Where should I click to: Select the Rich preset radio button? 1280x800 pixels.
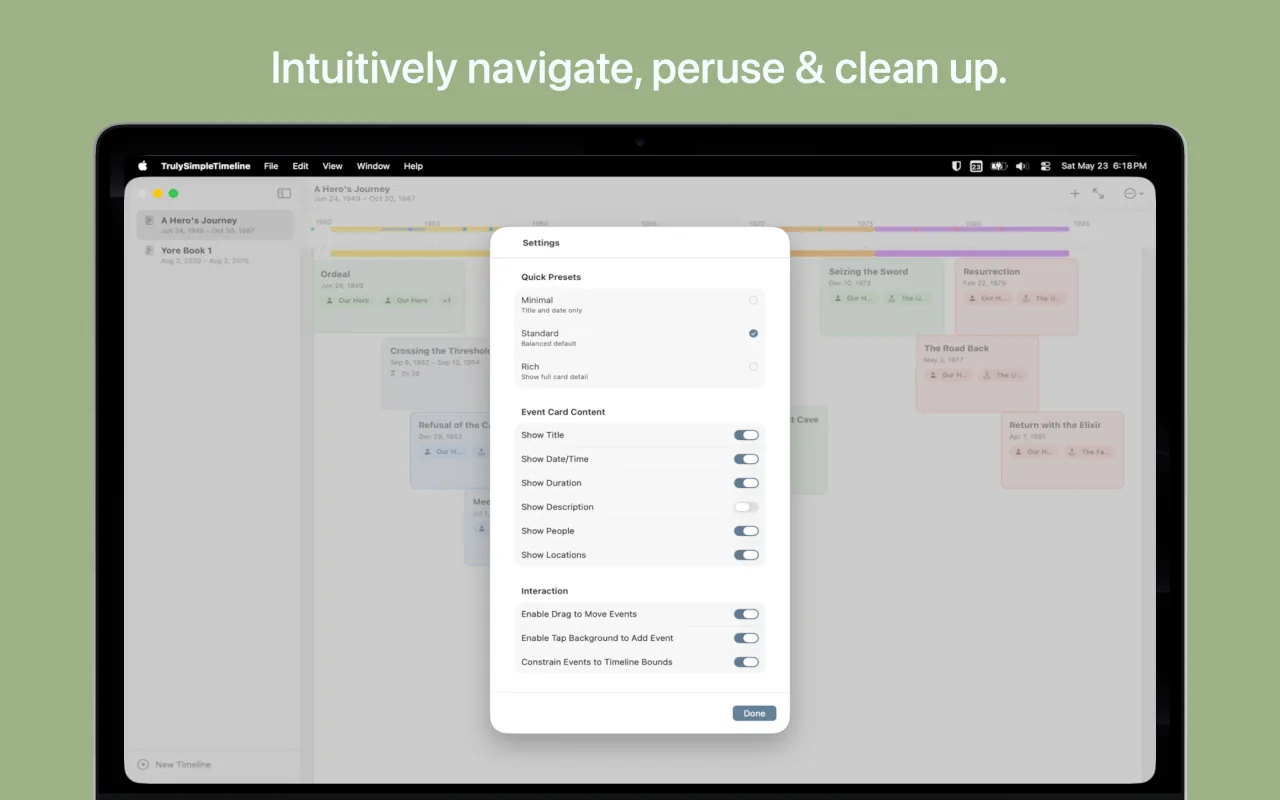click(753, 367)
